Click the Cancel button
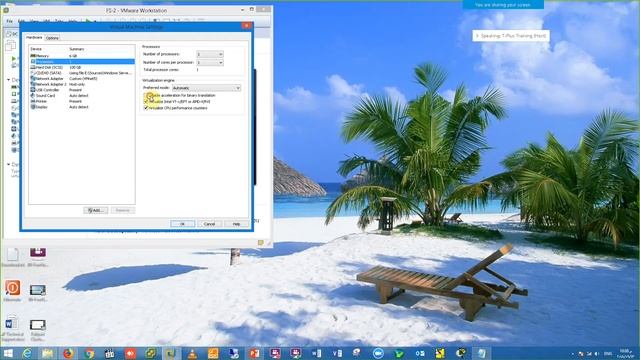The width and height of the screenshot is (640, 360). pyautogui.click(x=209, y=224)
